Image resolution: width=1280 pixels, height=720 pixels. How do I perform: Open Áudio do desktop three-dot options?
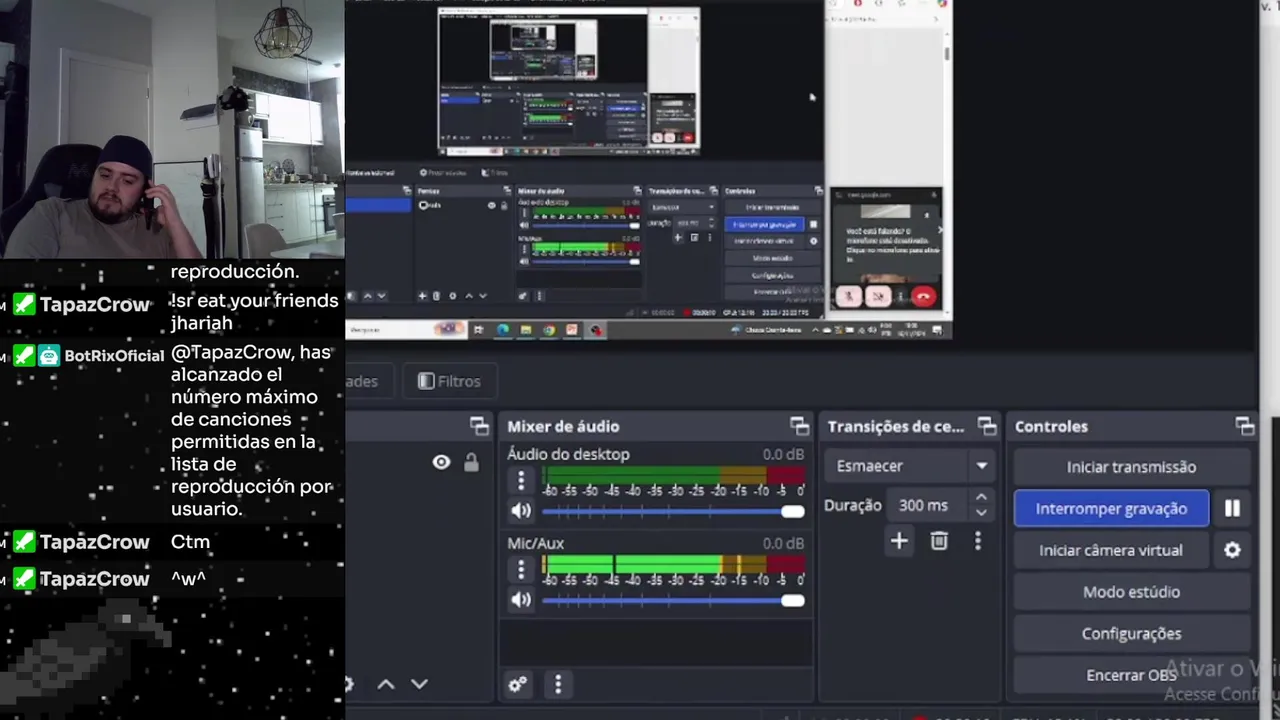[x=521, y=481]
